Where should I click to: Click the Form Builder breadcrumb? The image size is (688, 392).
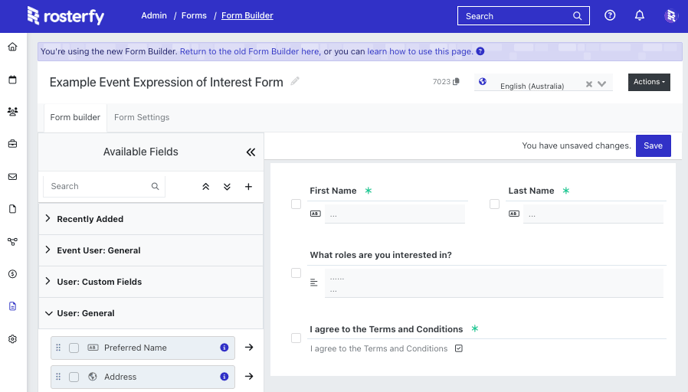click(247, 15)
